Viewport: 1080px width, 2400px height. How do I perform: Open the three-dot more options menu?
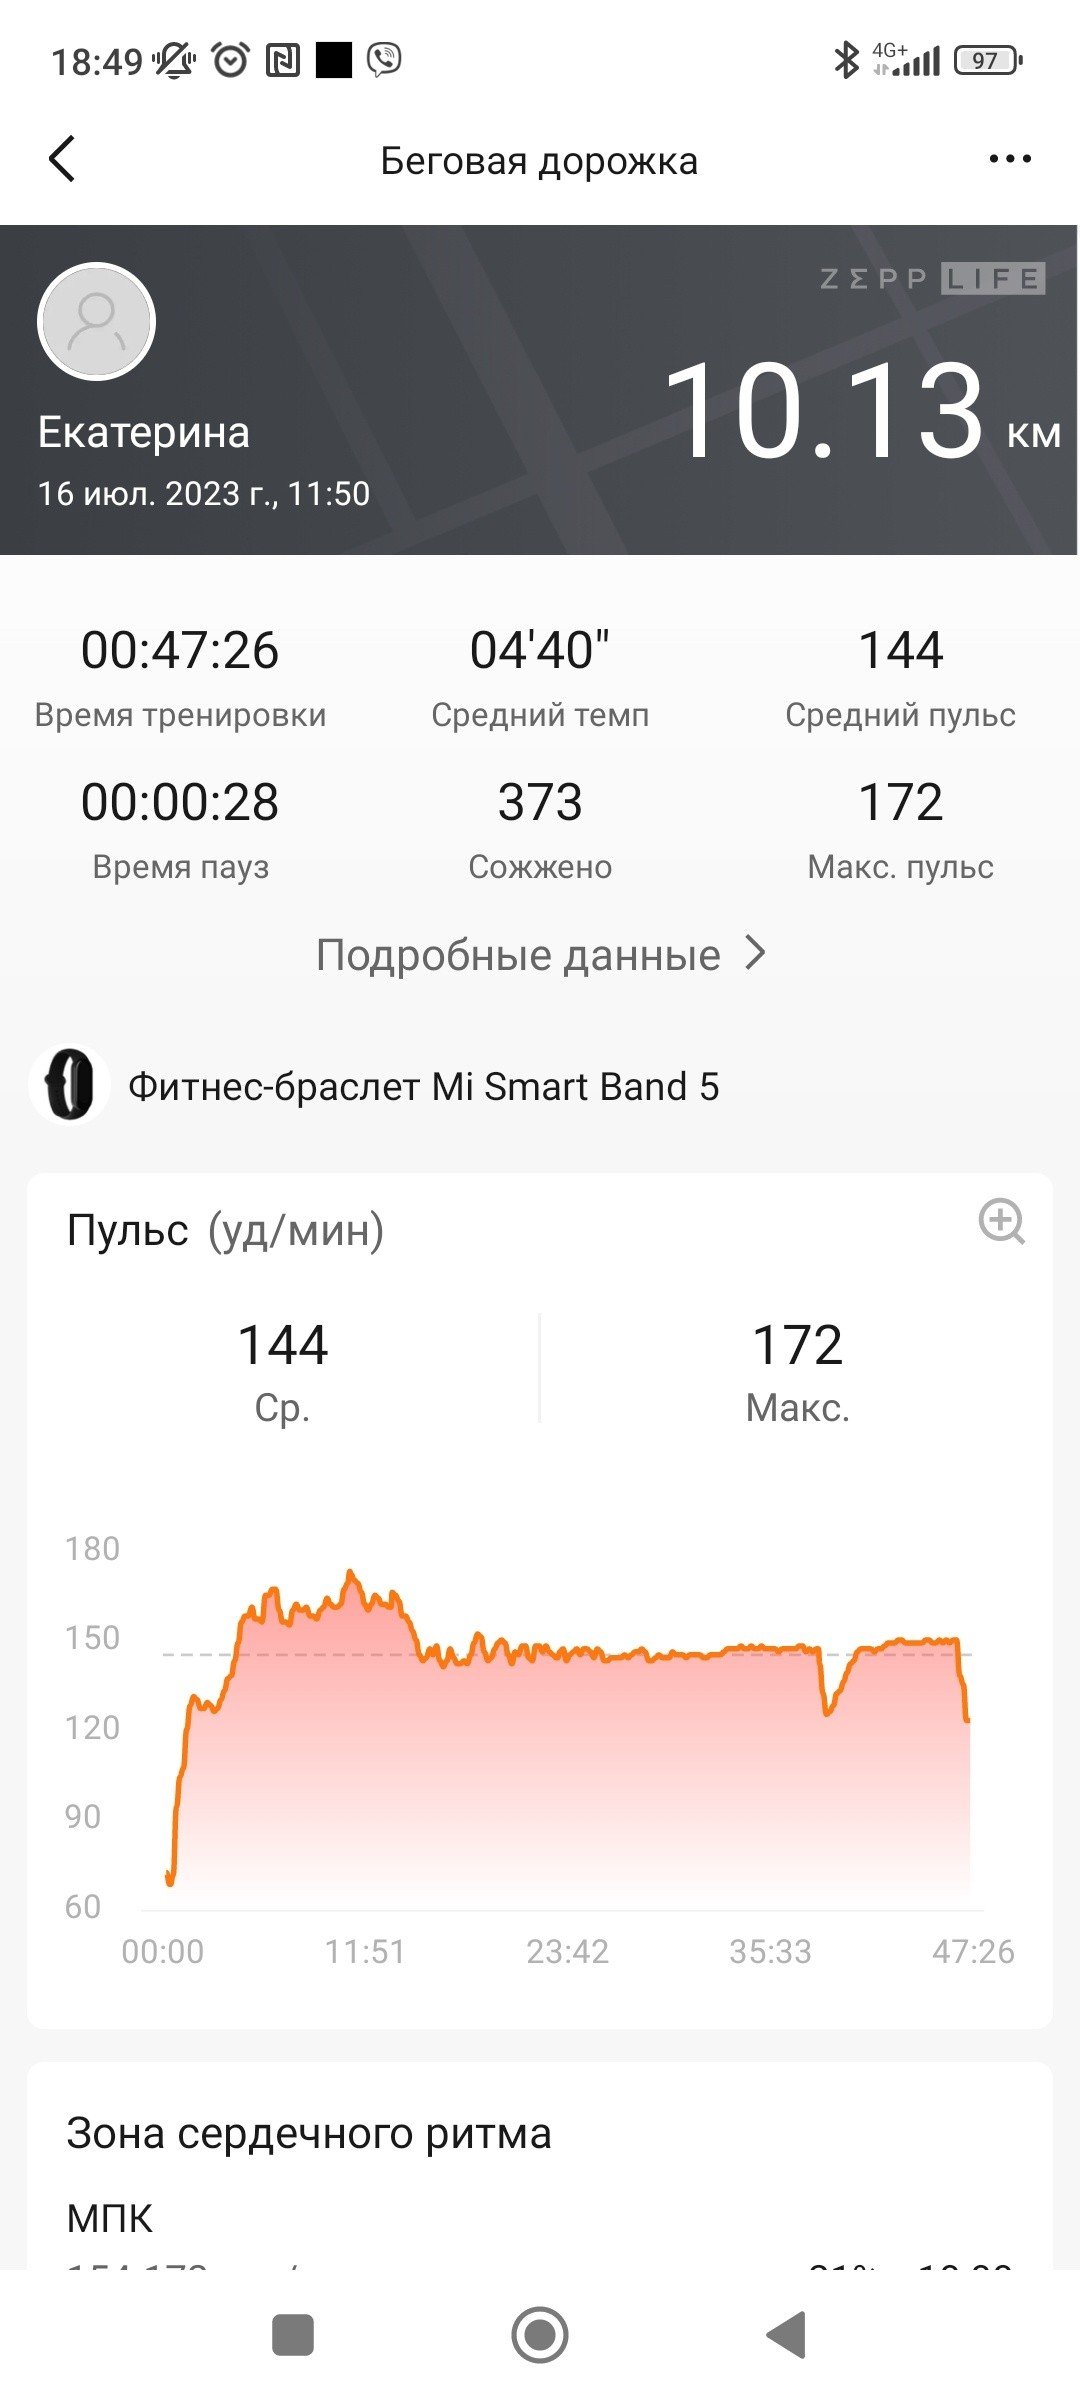coord(1009,159)
